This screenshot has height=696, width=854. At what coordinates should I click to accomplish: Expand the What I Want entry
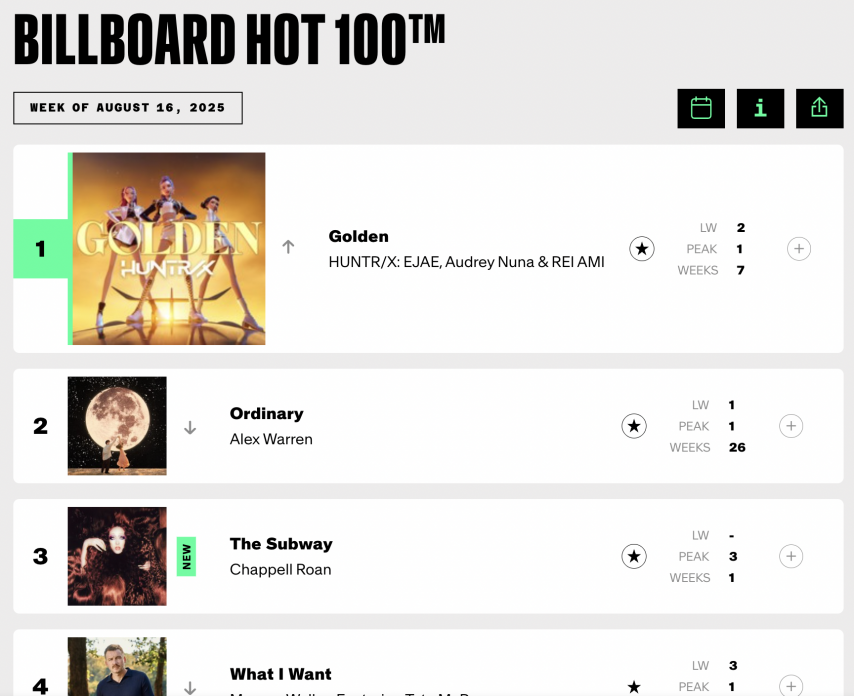(790, 686)
